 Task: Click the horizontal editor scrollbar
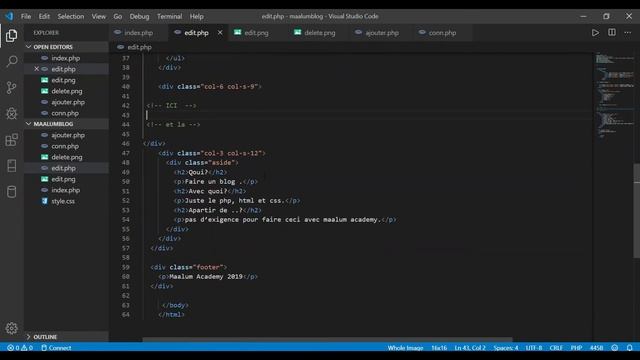pos(327,339)
